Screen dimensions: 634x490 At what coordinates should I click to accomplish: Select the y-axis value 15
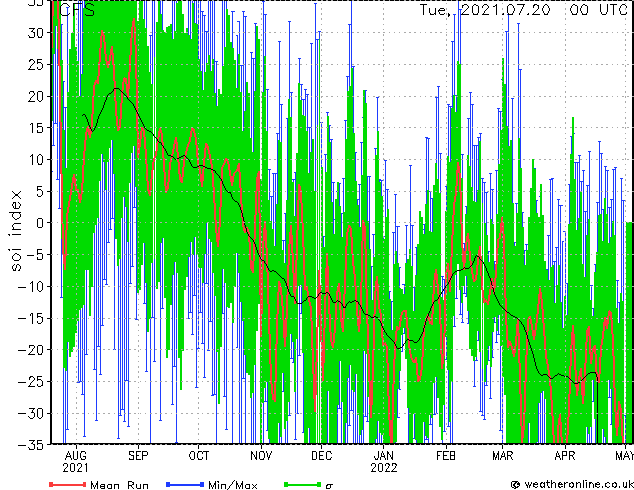click(36, 128)
